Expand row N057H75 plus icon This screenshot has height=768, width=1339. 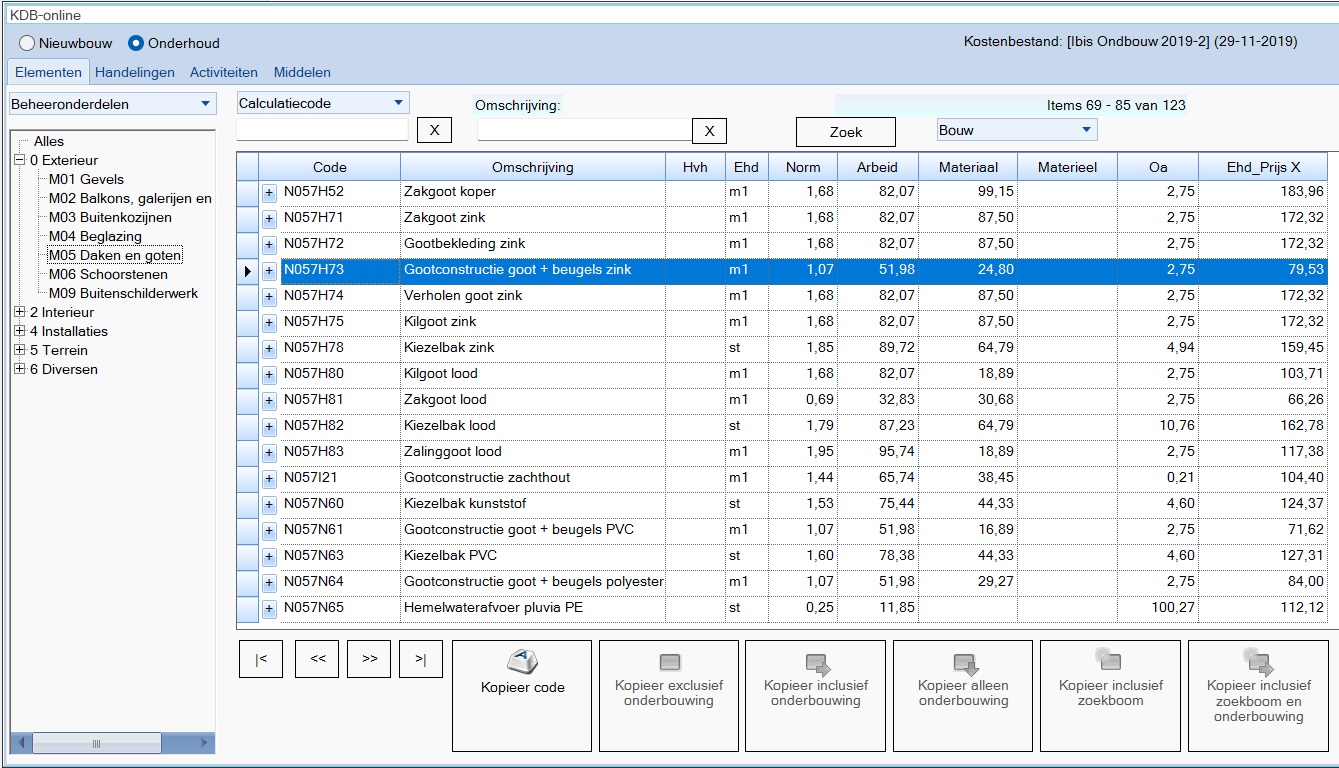269,322
